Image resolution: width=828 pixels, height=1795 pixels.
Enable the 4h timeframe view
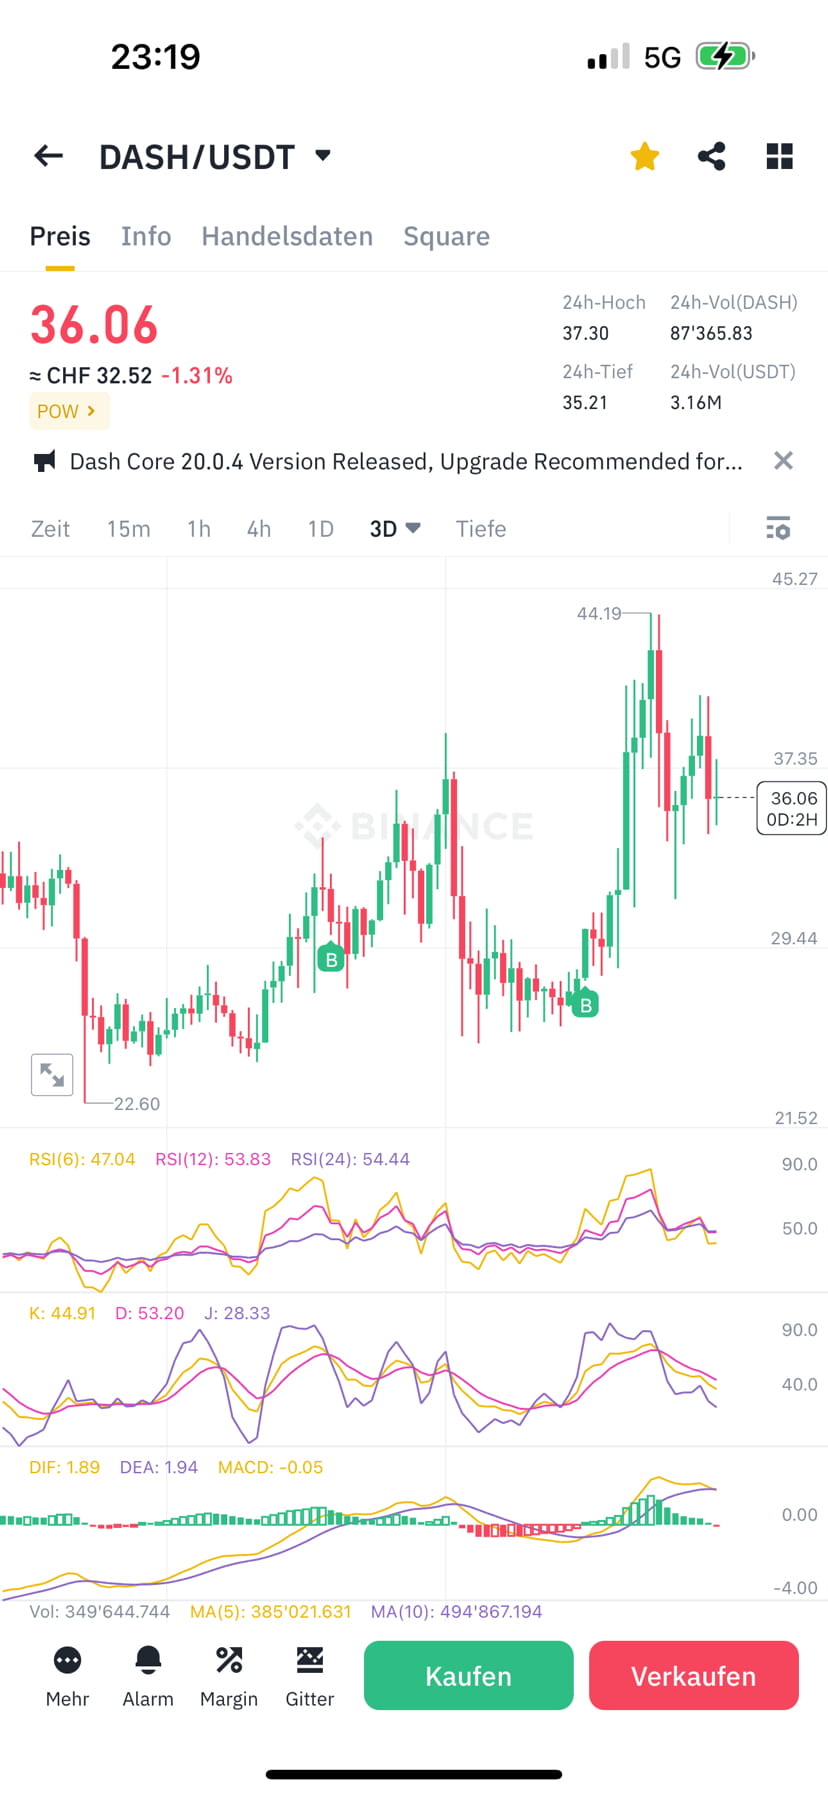click(258, 528)
